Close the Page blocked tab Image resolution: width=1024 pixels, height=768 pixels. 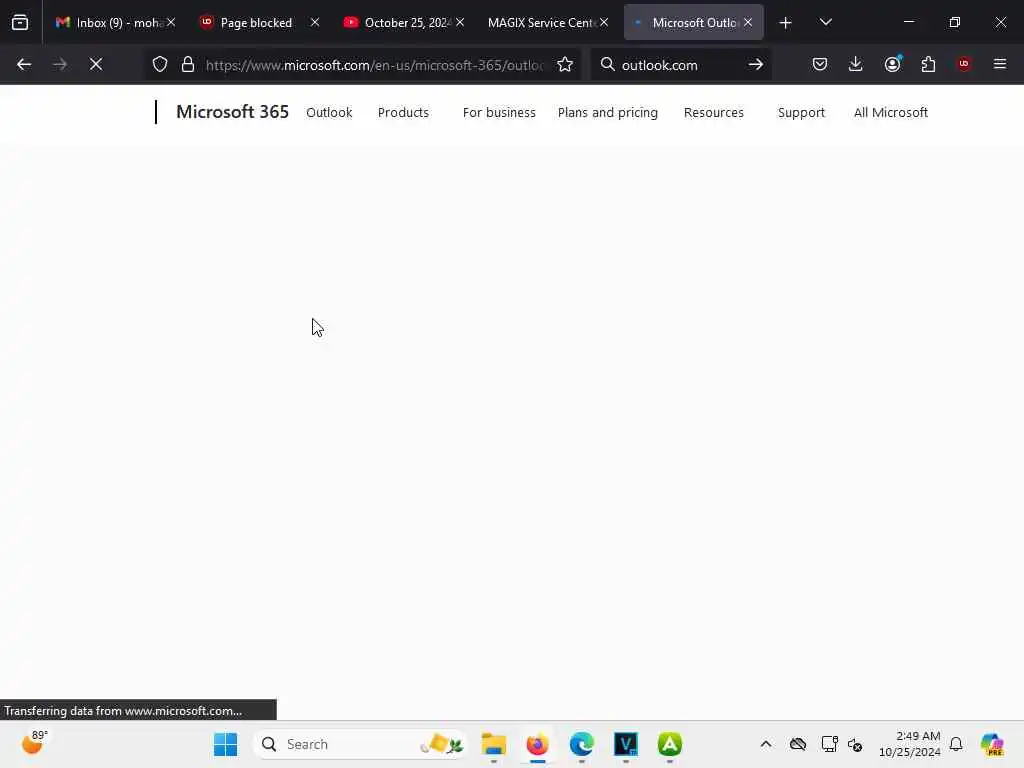[315, 22]
